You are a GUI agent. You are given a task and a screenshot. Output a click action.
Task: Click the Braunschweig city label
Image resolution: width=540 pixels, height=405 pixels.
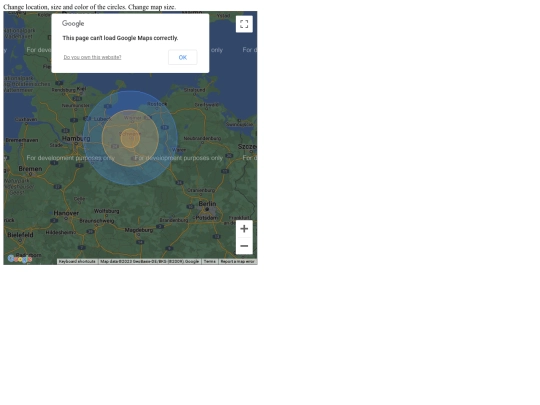(x=97, y=221)
